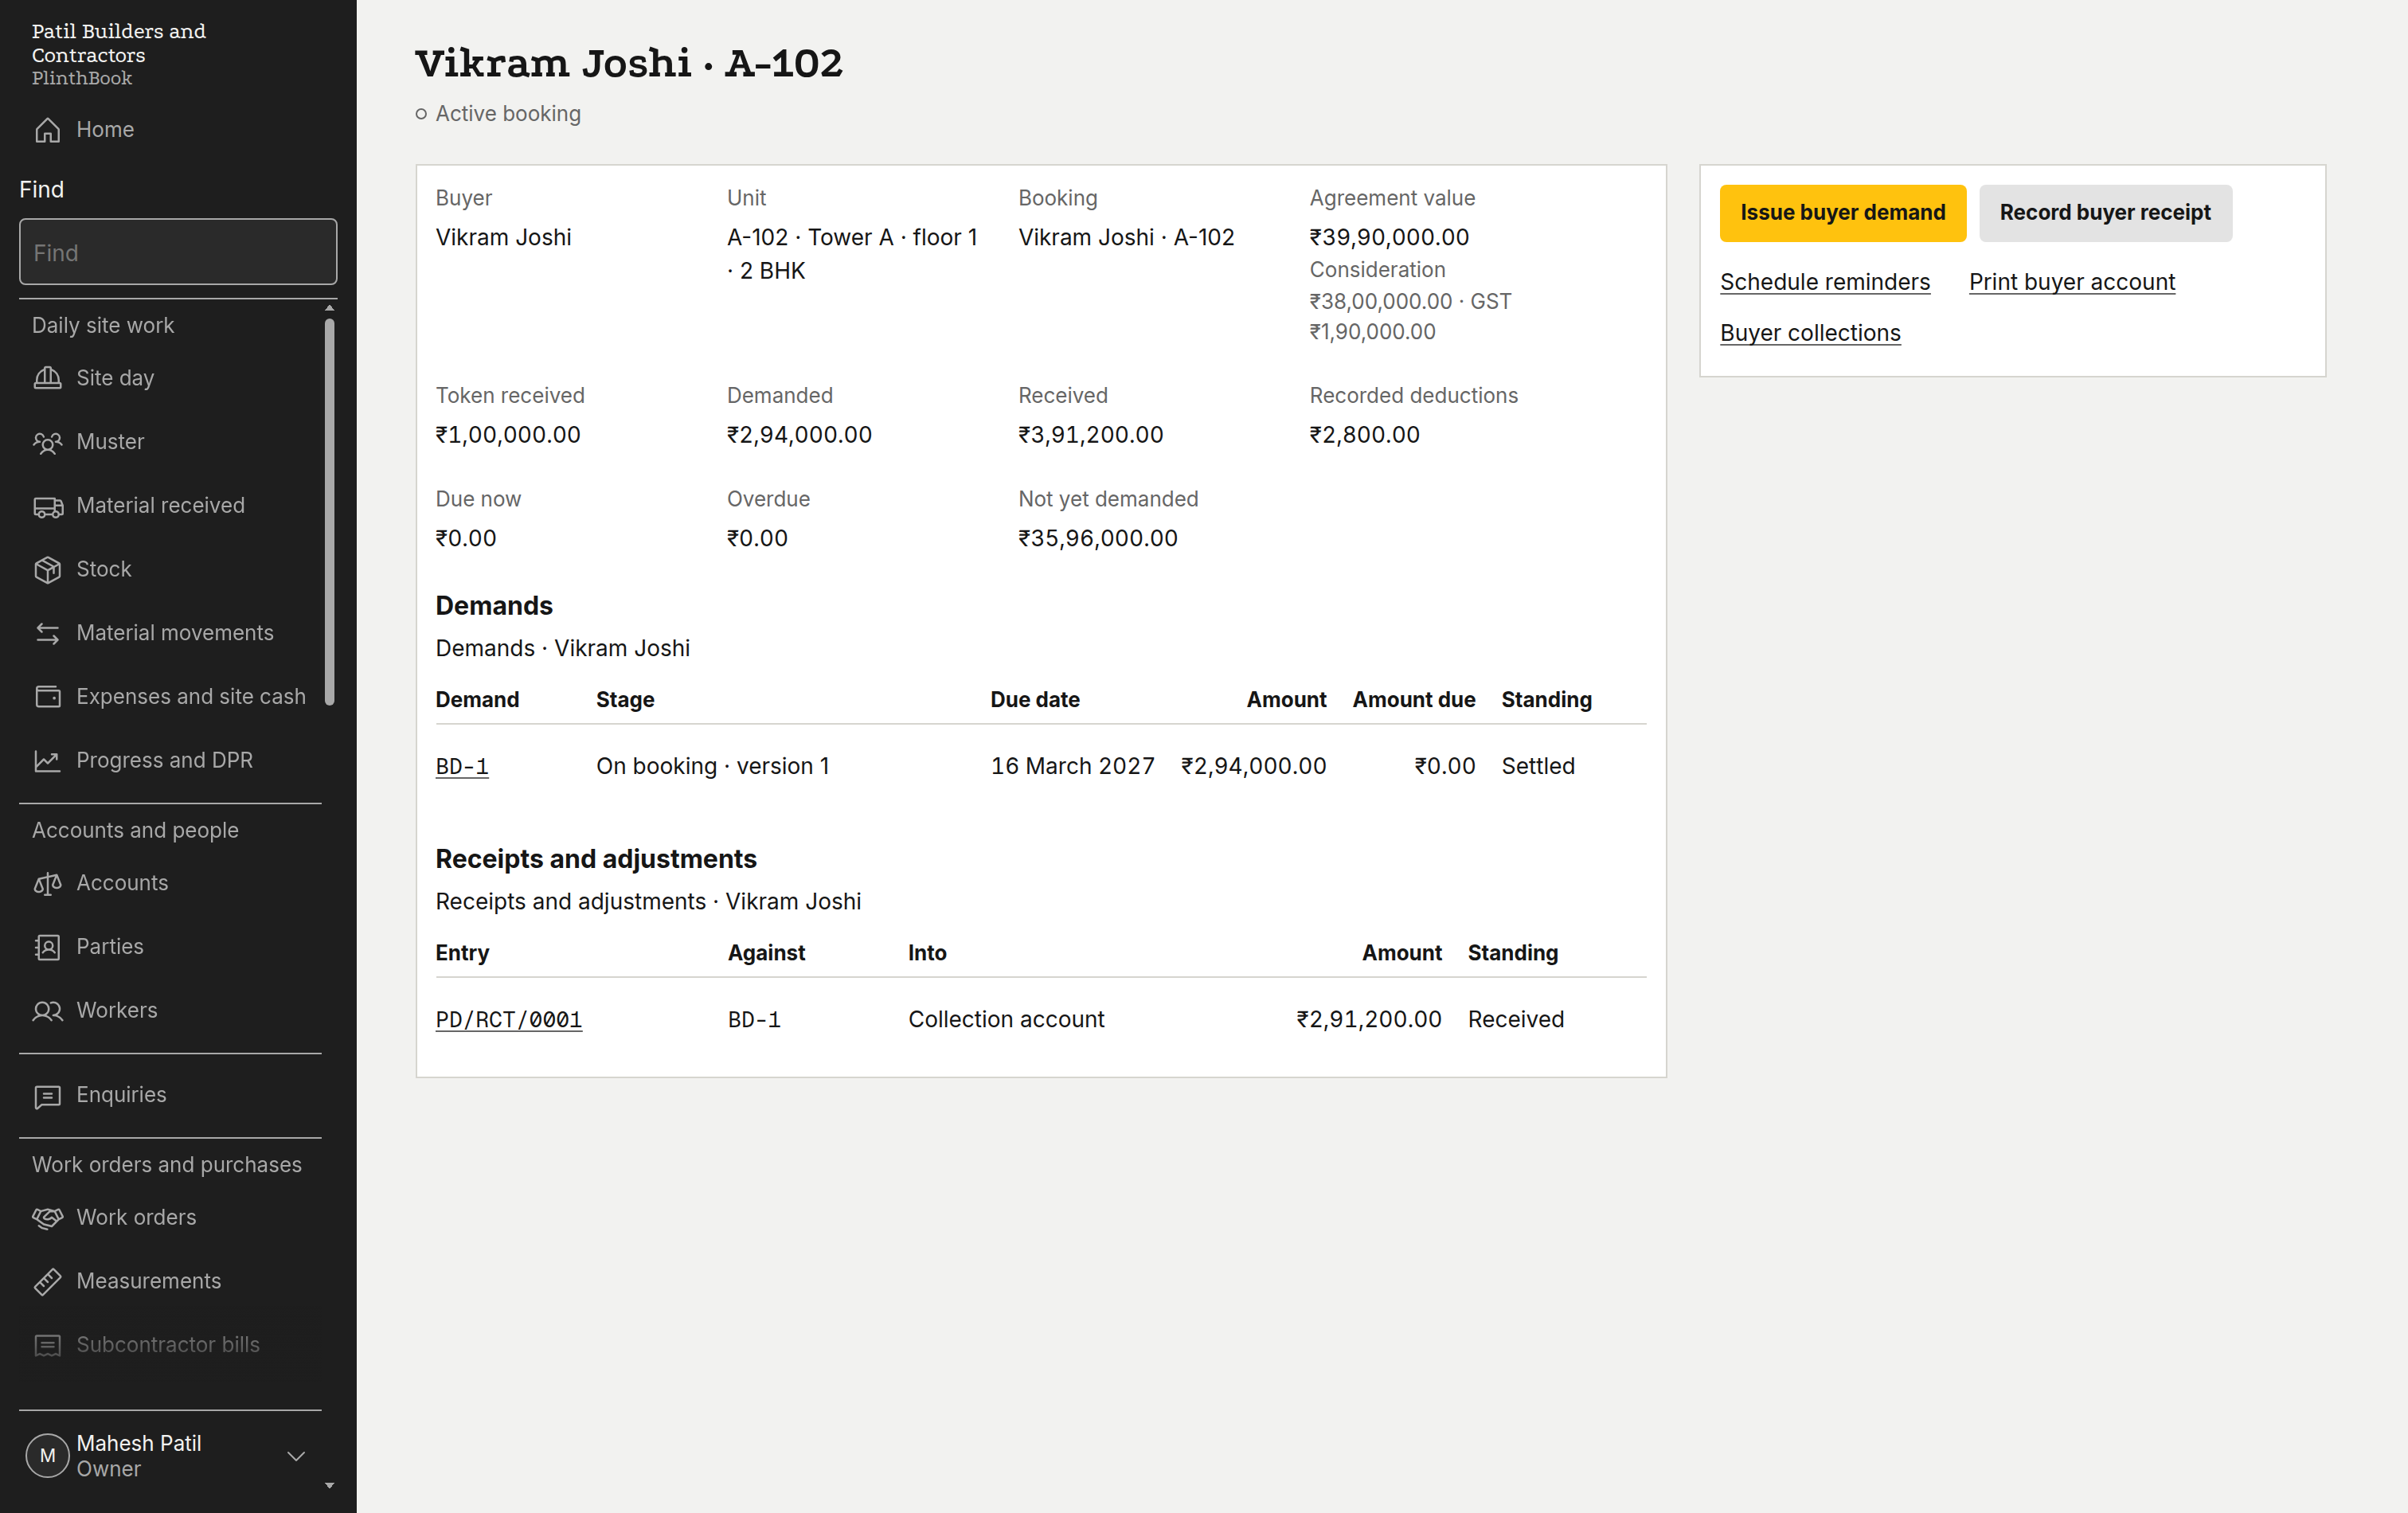Open the Stock box icon

(x=47, y=569)
